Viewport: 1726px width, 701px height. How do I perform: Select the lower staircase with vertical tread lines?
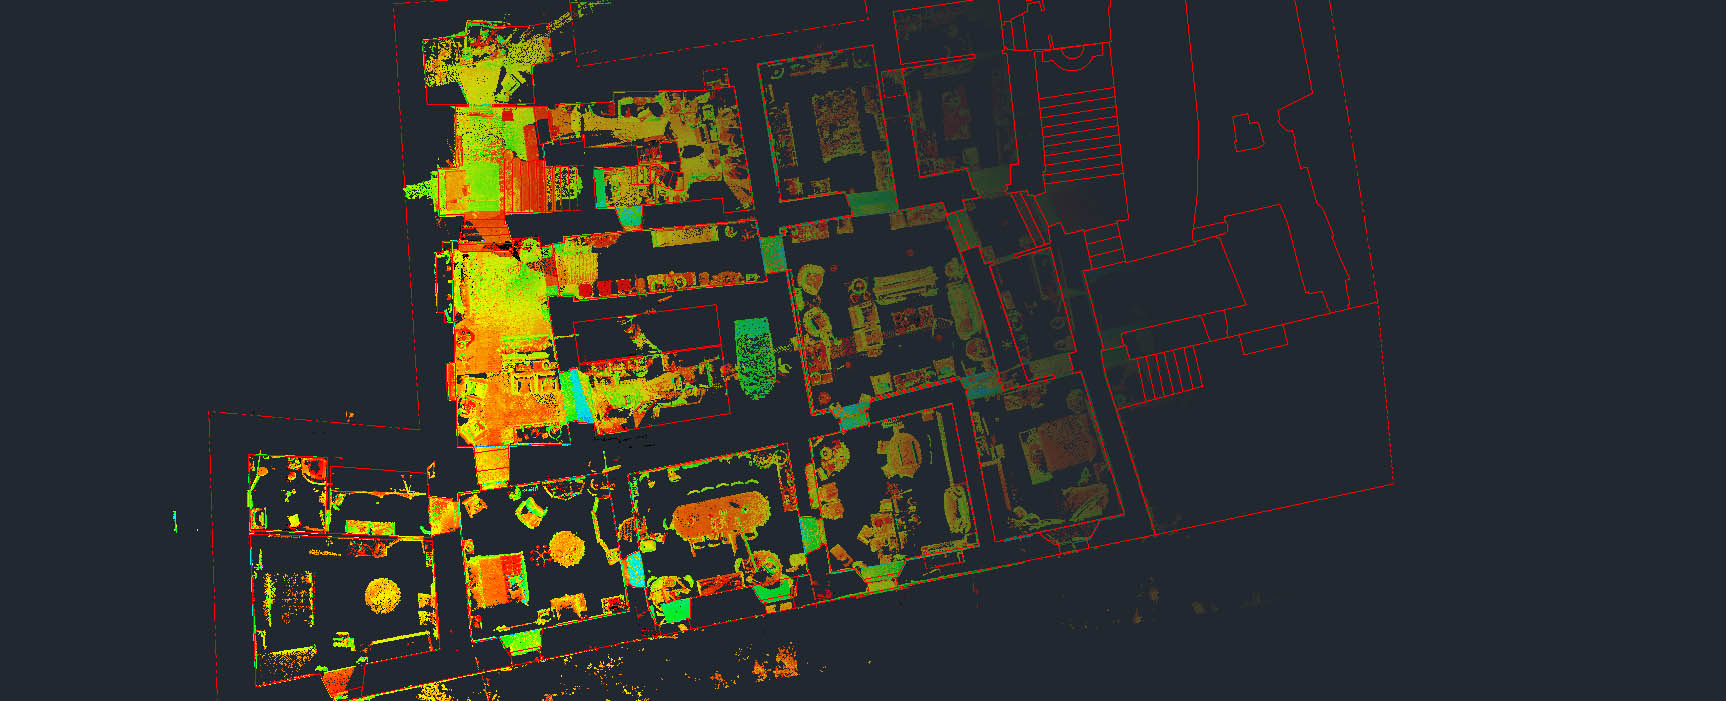[1170, 373]
